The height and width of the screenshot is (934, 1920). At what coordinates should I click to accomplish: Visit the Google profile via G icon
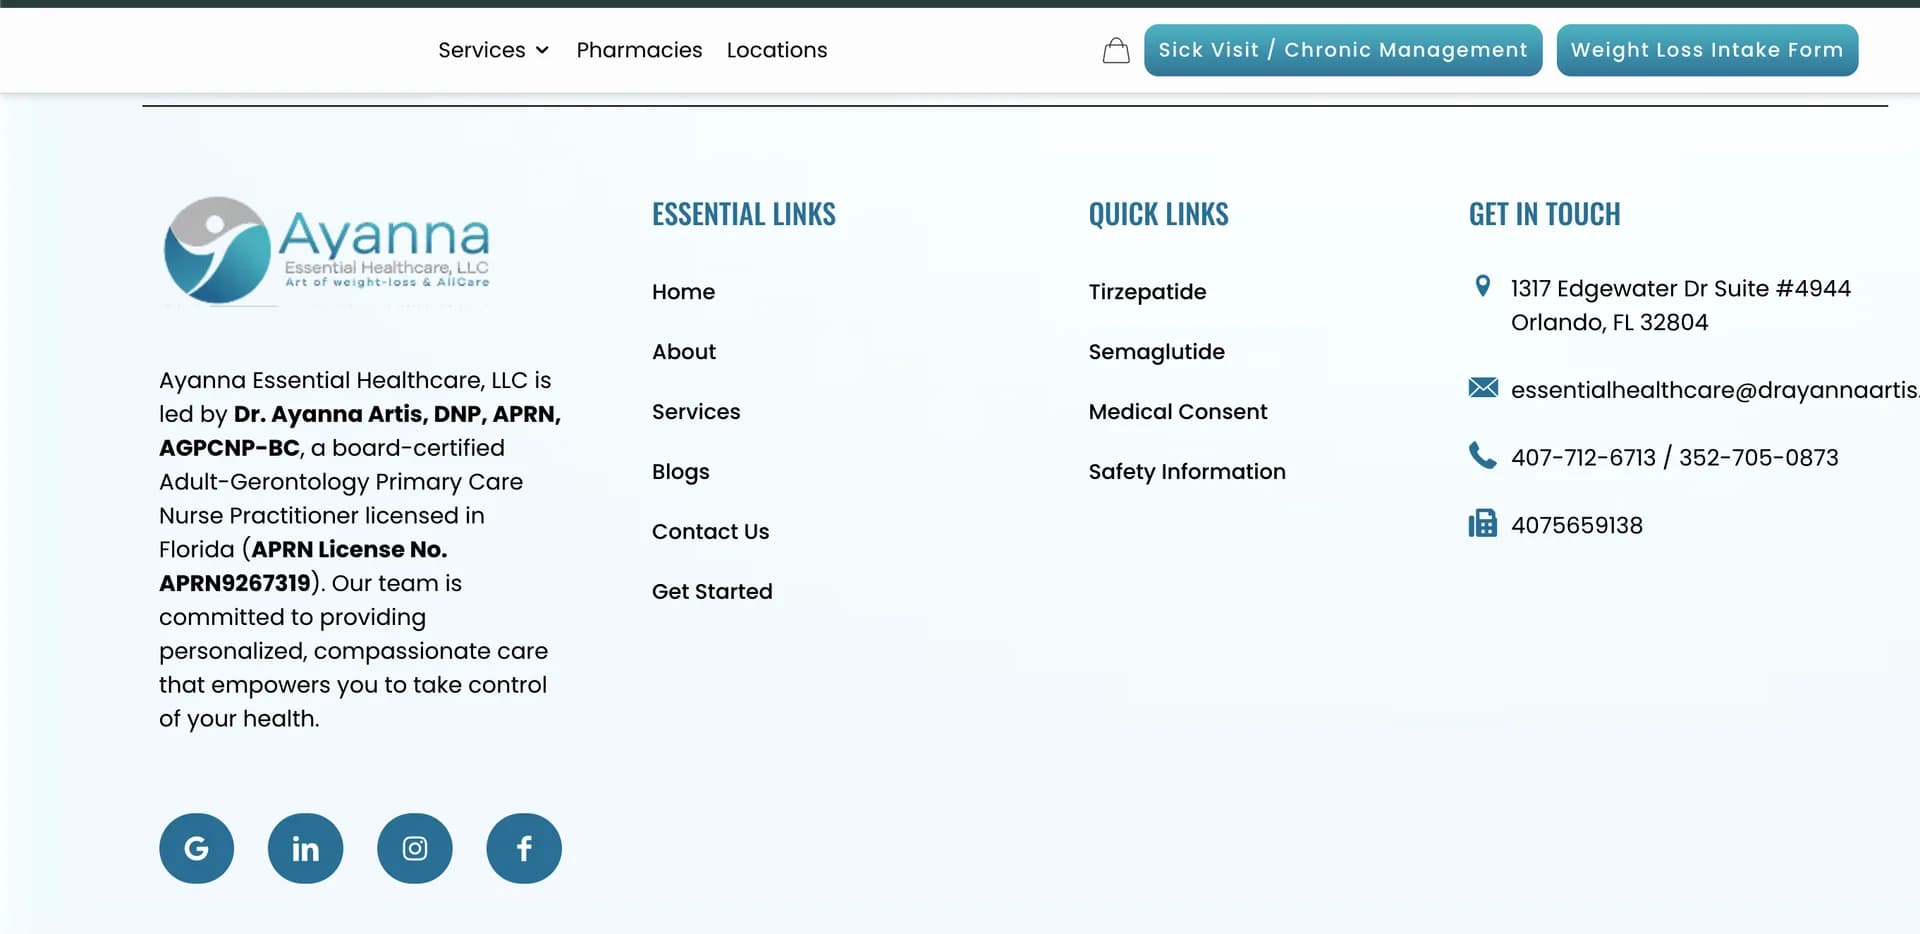[197, 848]
